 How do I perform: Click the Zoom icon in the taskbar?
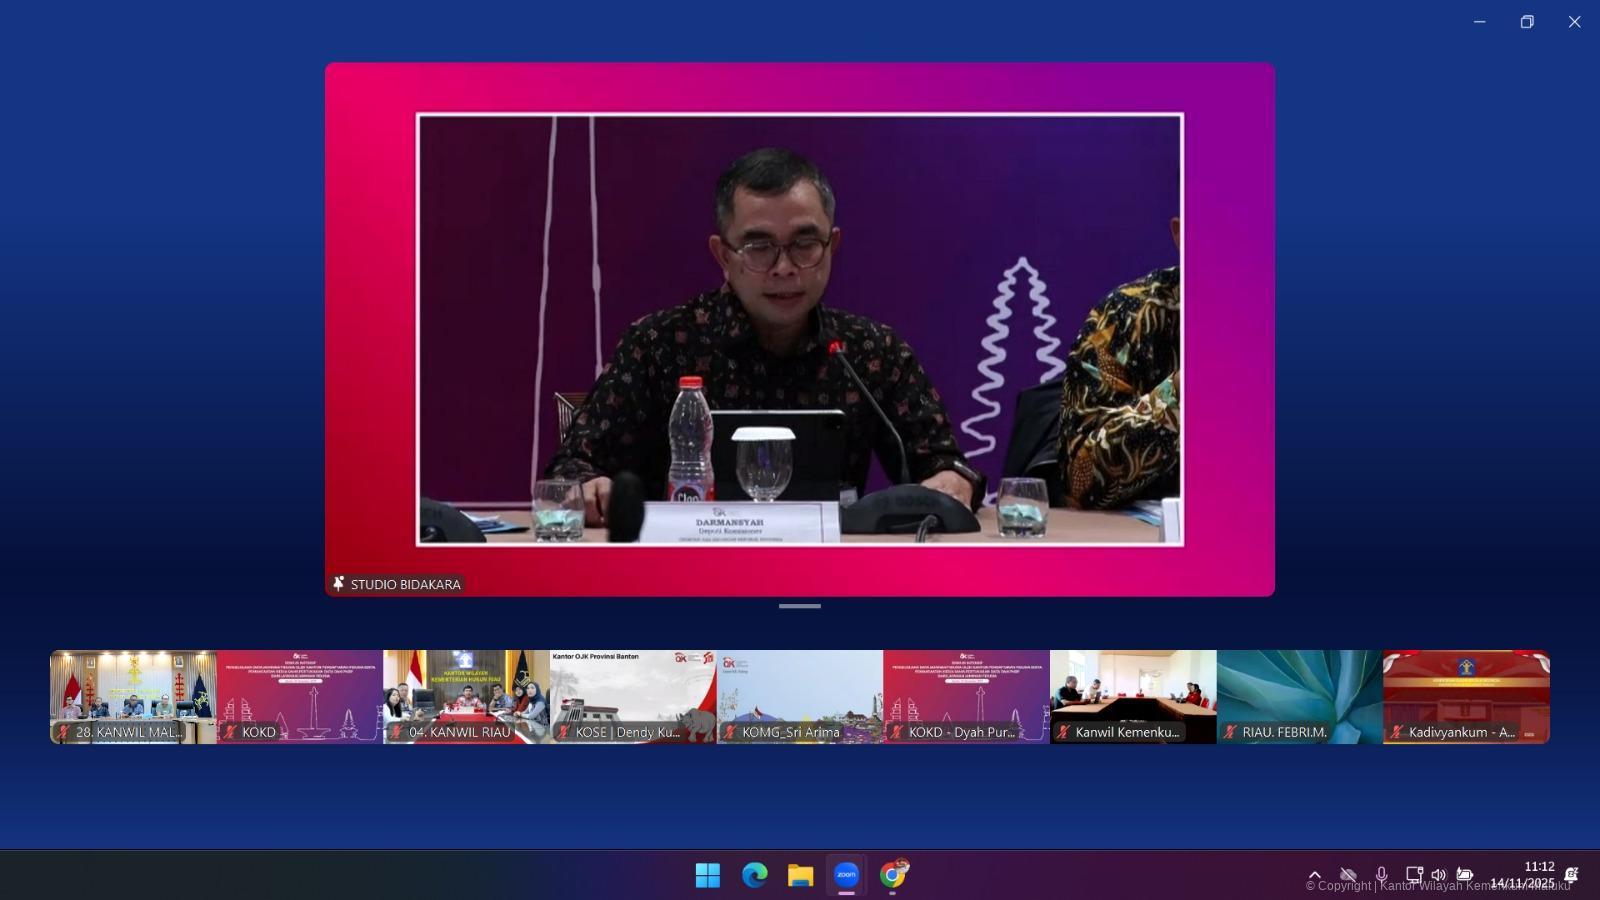(847, 875)
